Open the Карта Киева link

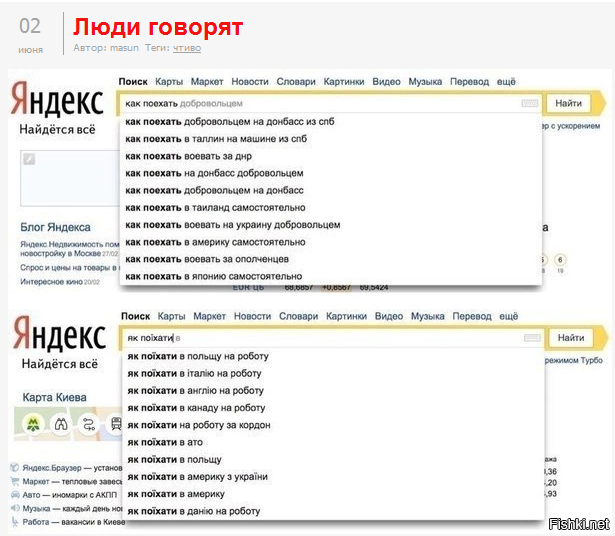55,397
